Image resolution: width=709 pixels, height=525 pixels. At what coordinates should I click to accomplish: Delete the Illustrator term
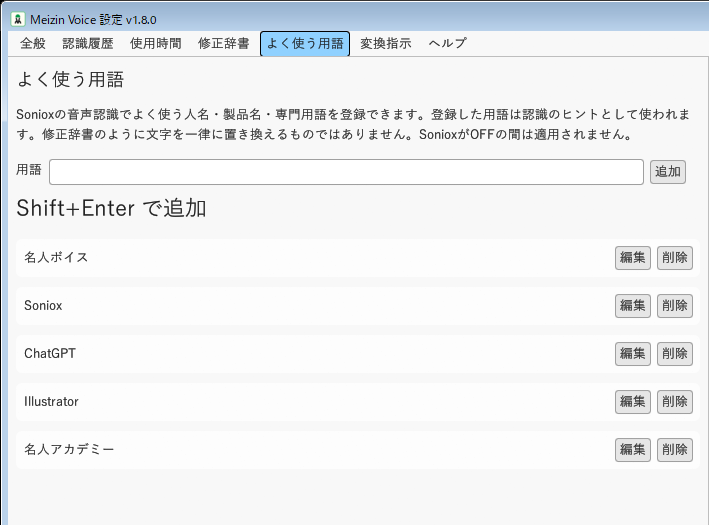click(x=675, y=402)
